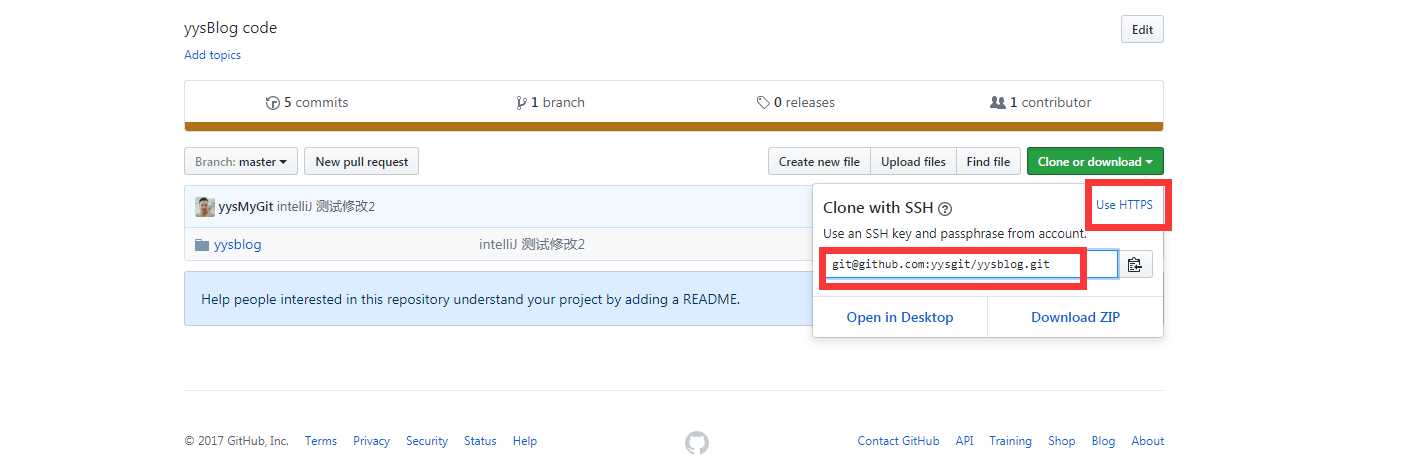1408x466 pixels.
Task: Click the language color bar
Action: pos(674,127)
